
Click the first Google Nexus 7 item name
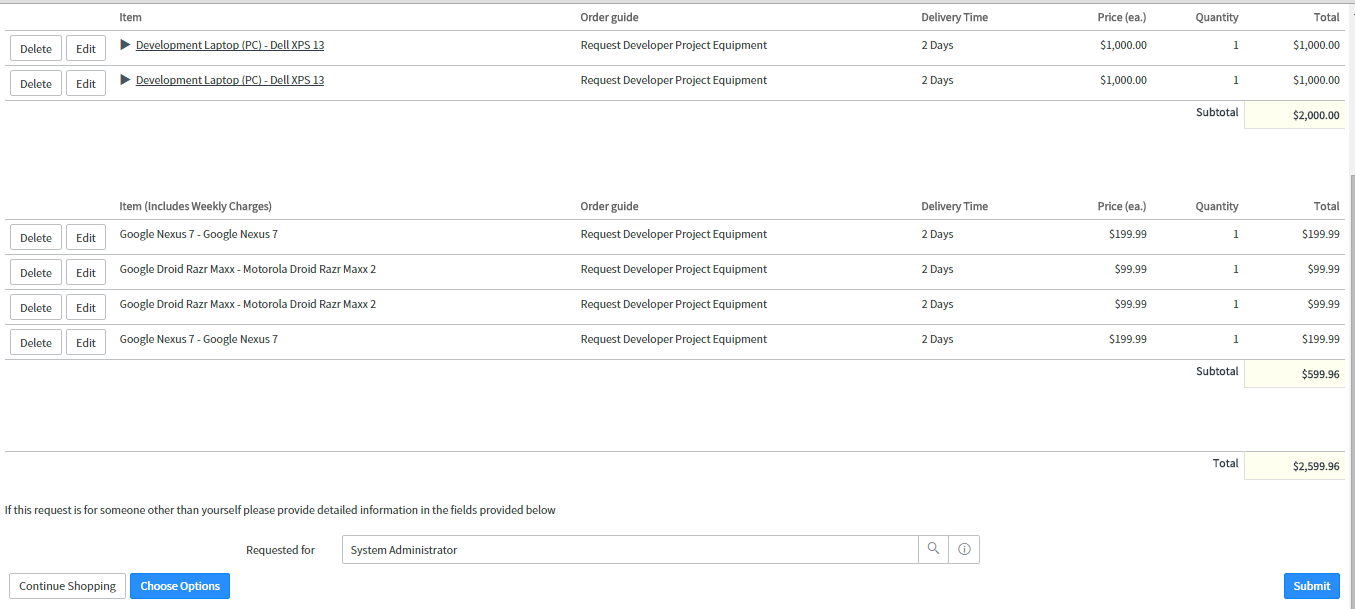tap(199, 234)
